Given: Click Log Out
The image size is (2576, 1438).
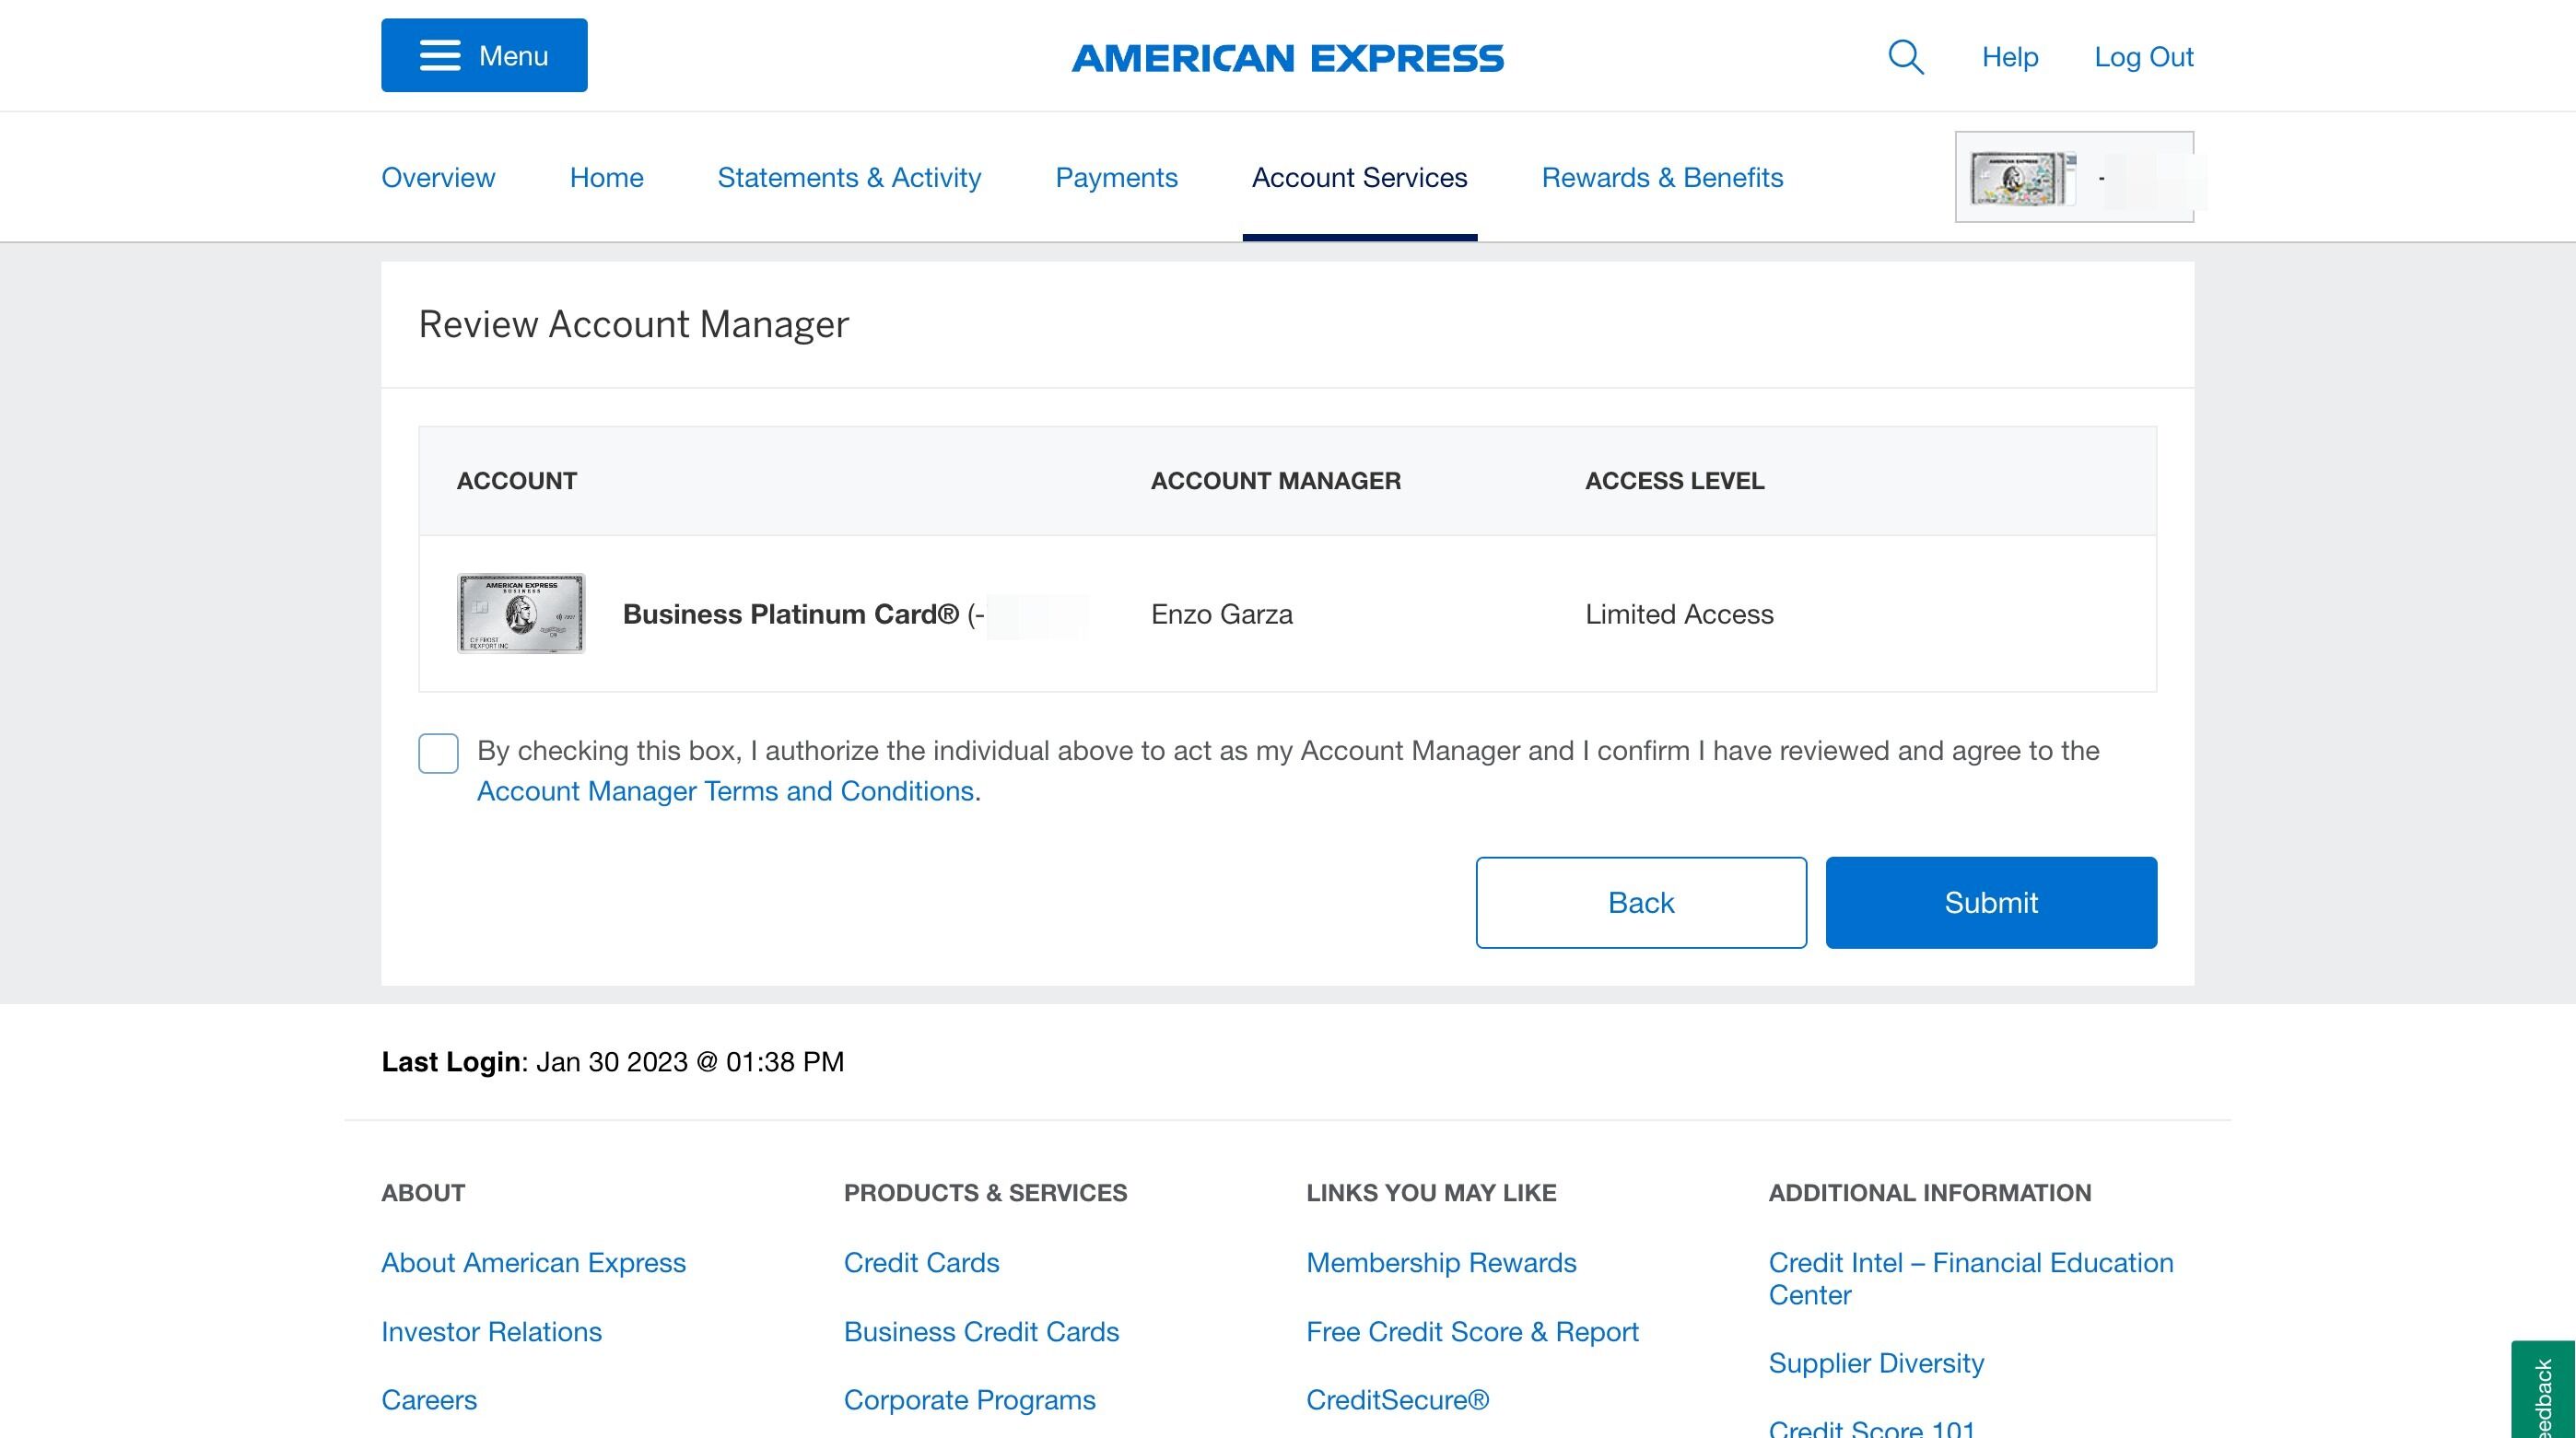Looking at the screenshot, I should tap(2144, 57).
